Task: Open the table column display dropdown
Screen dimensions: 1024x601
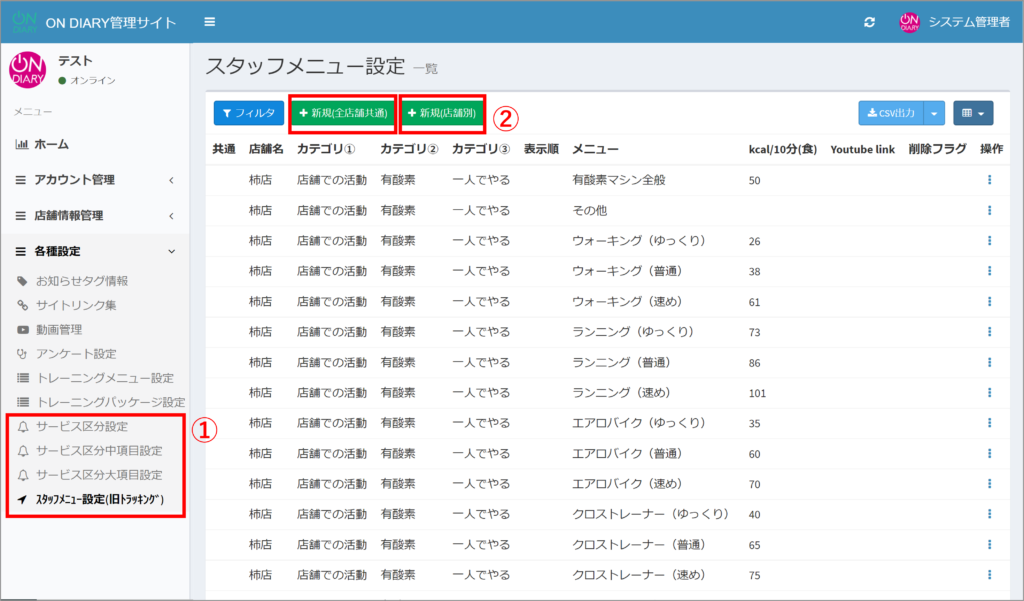Action: [x=972, y=114]
